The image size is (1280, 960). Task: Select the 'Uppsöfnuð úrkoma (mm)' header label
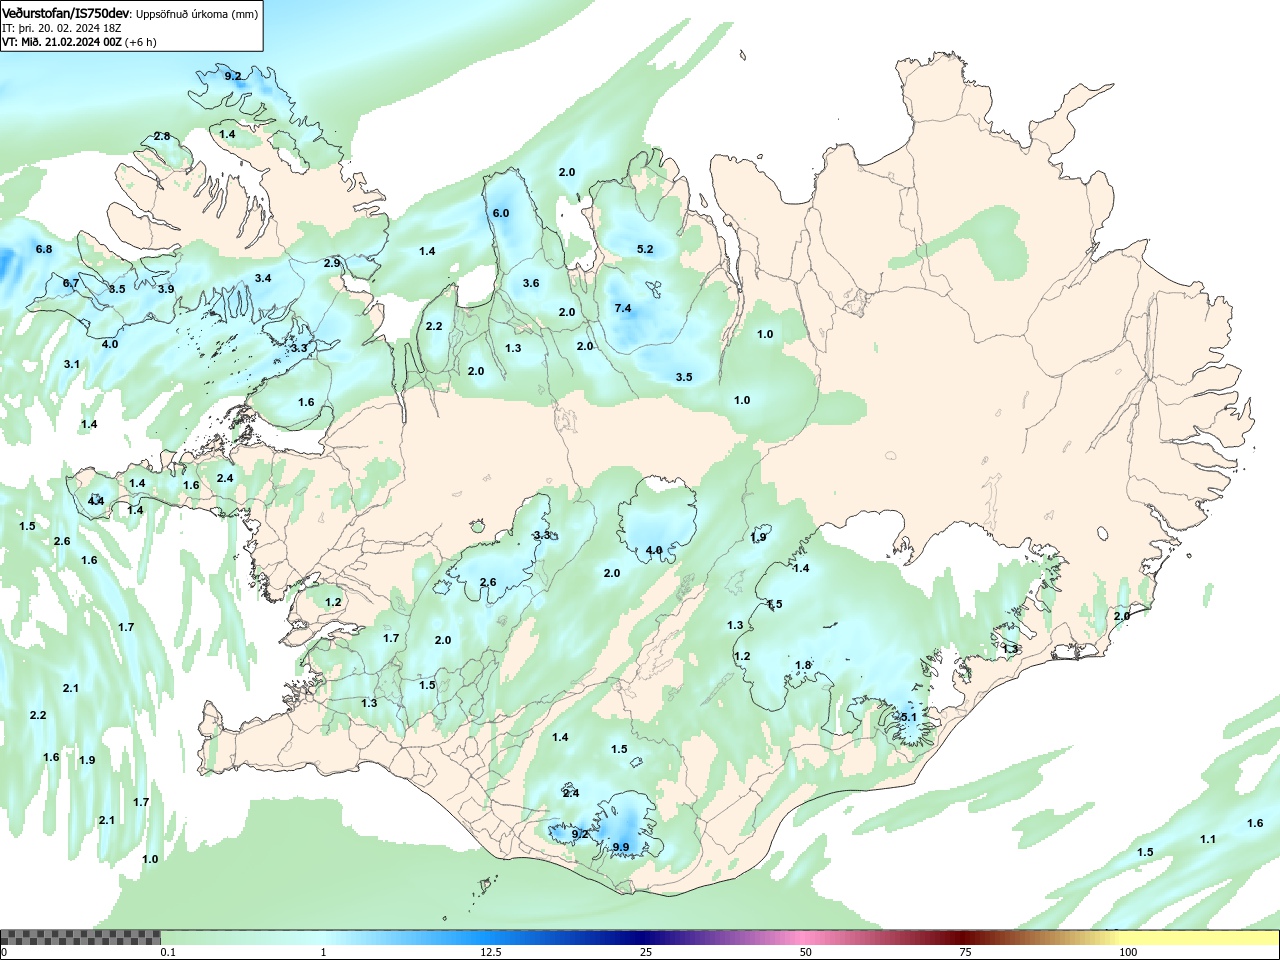[x=197, y=15]
